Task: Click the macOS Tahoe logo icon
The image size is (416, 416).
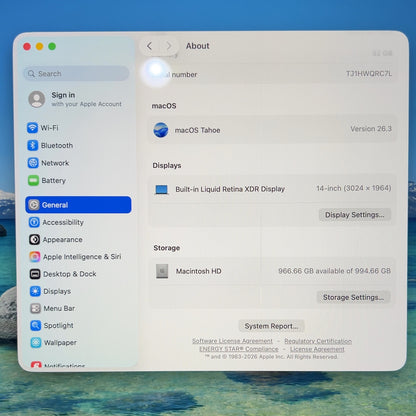Action: pos(161,130)
